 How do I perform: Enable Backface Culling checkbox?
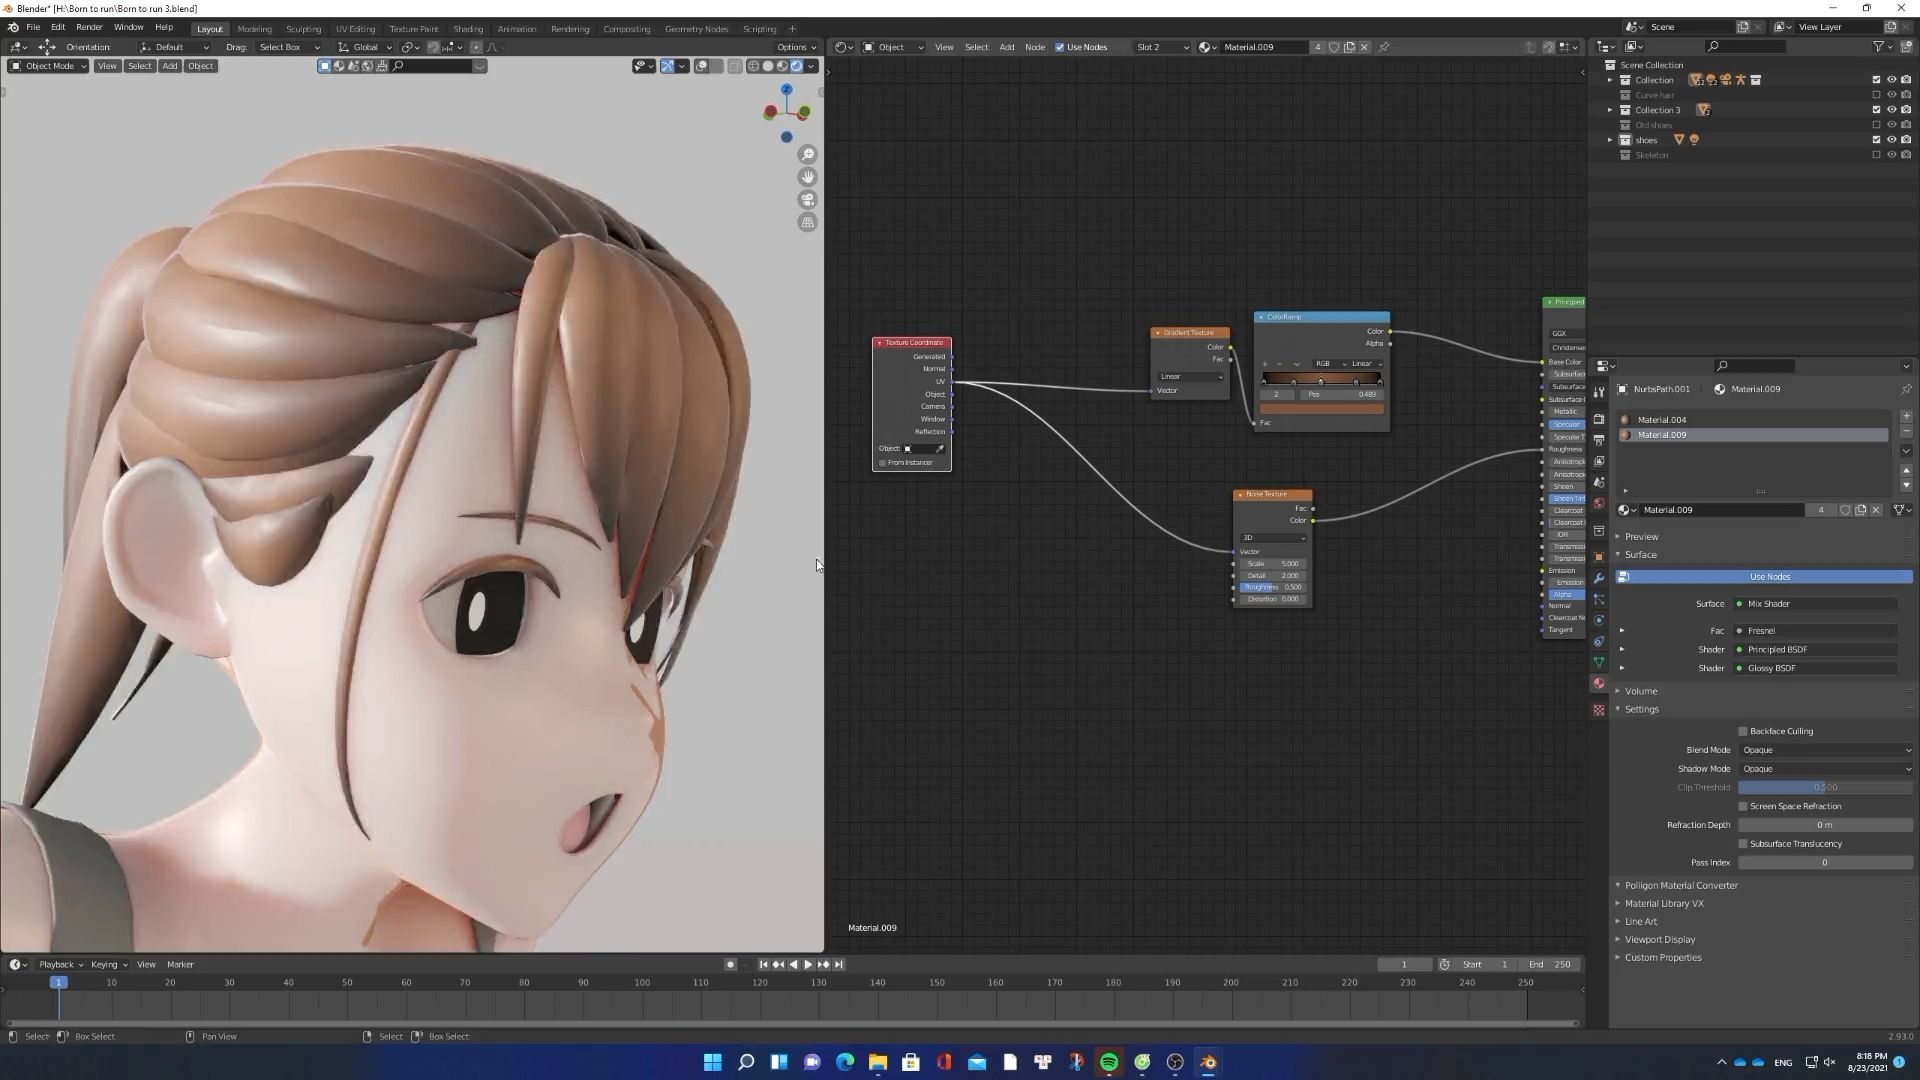1743,731
